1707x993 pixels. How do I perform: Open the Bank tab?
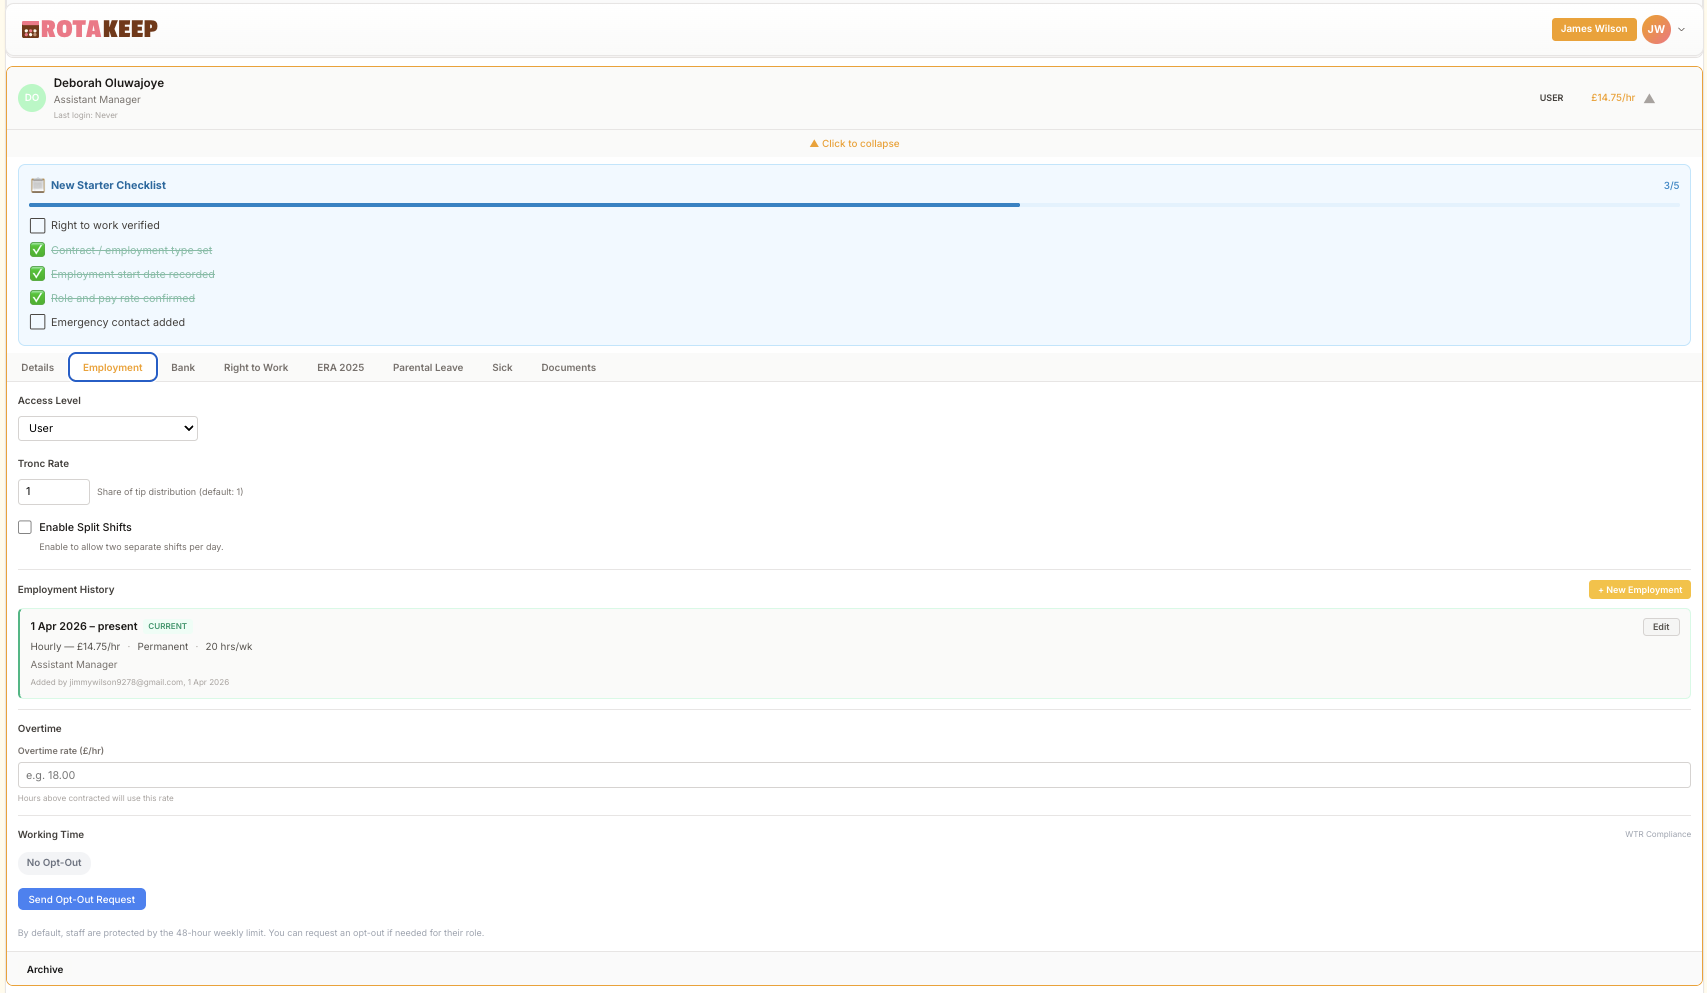[x=183, y=368]
